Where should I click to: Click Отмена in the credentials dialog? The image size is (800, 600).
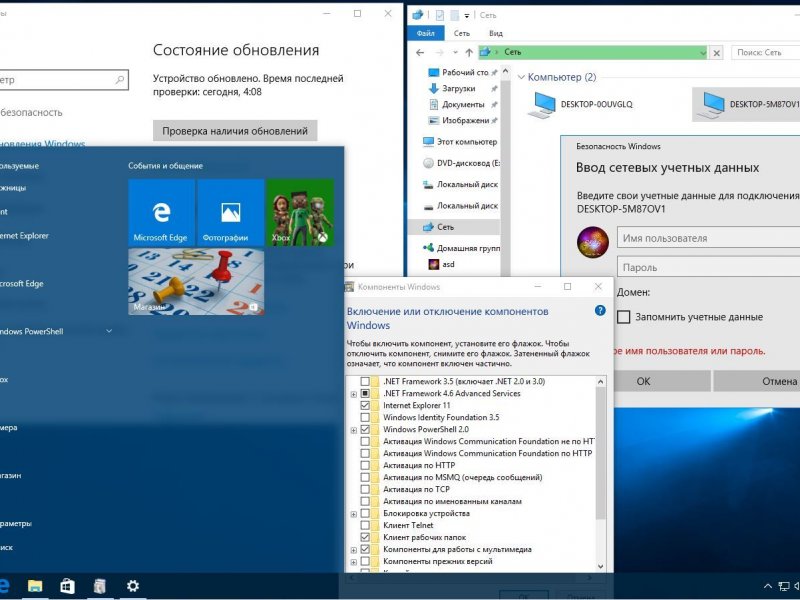[x=757, y=381]
